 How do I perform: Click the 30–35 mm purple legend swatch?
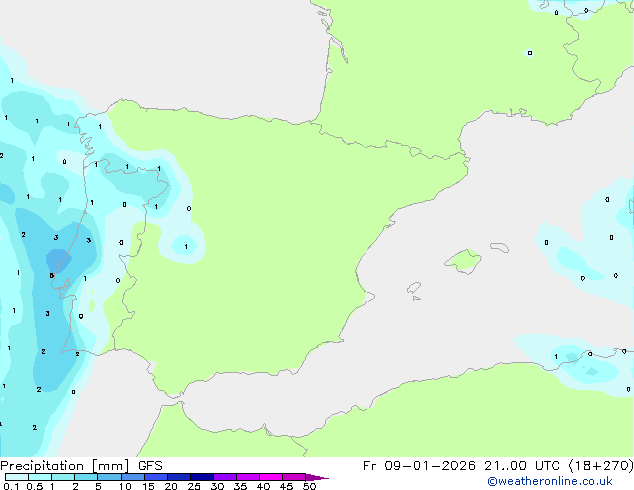click(225, 477)
